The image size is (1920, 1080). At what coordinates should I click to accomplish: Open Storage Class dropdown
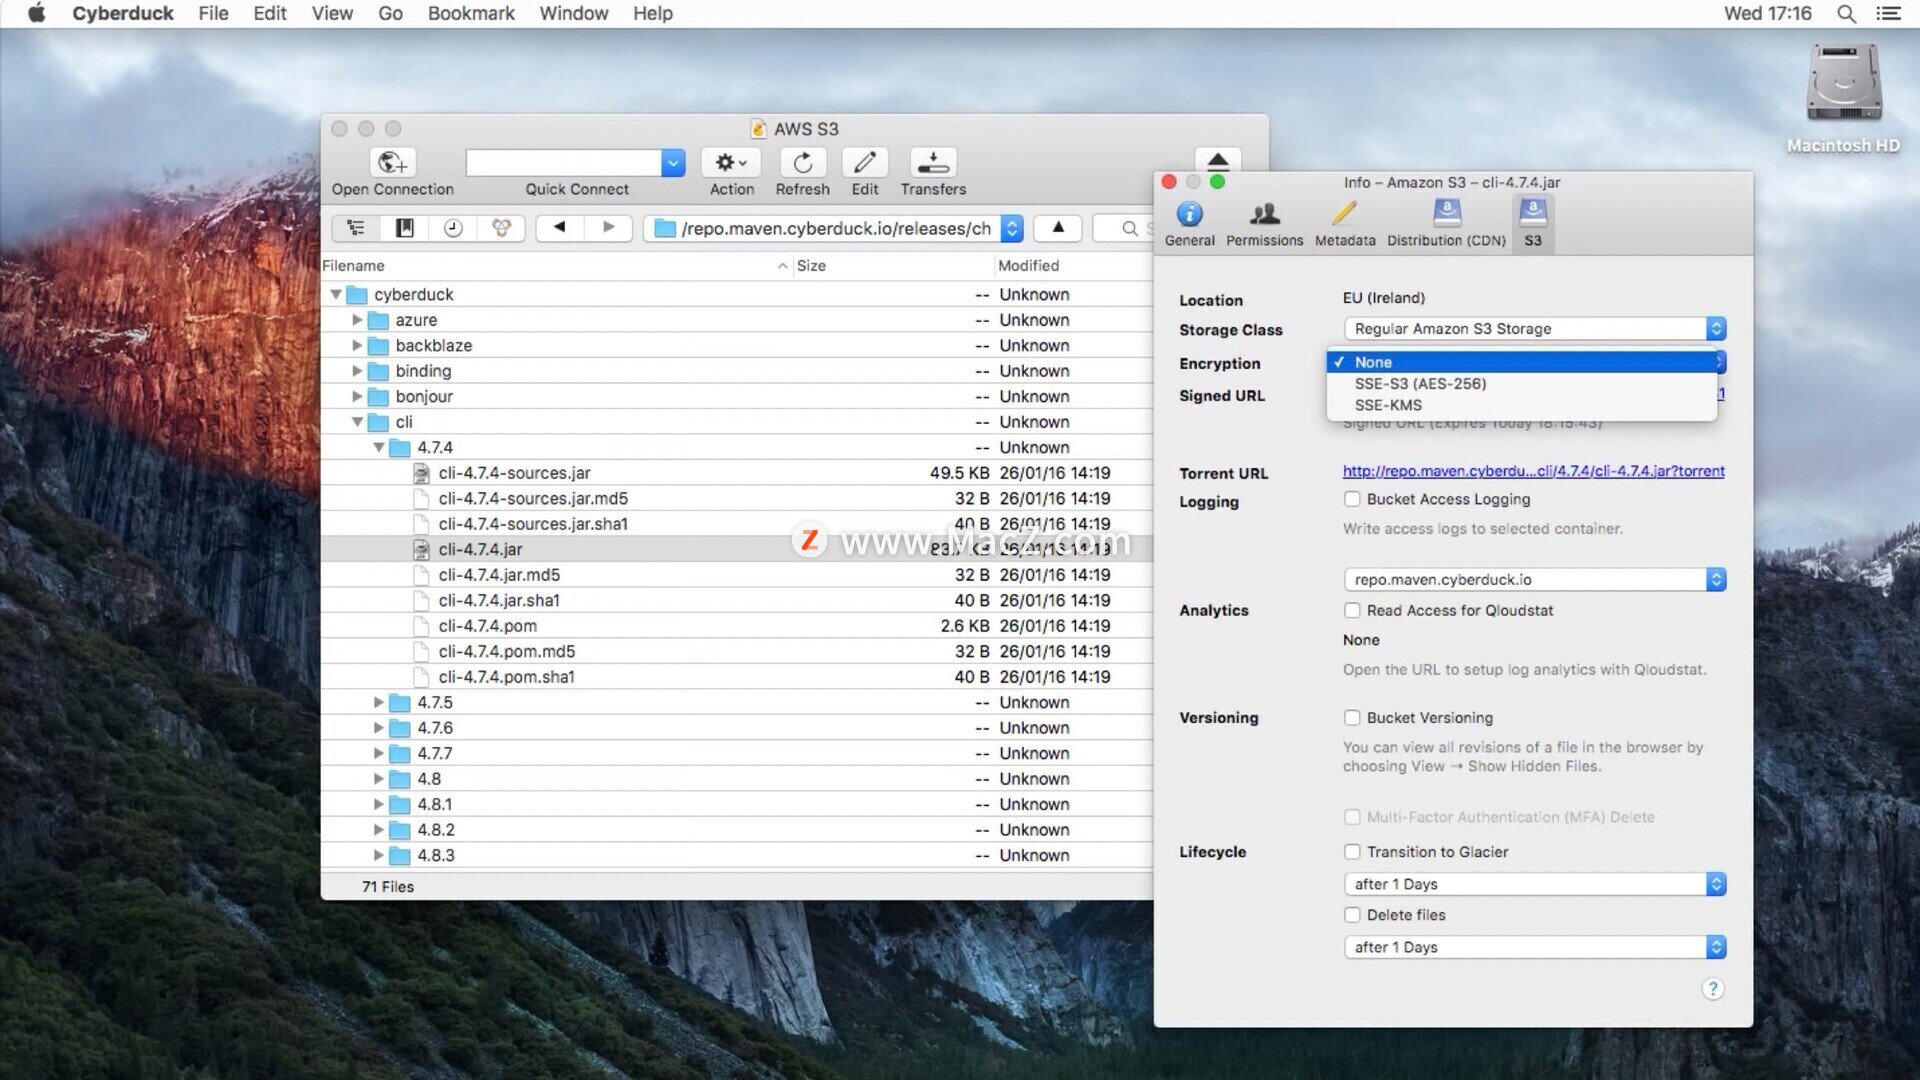pyautogui.click(x=1535, y=329)
